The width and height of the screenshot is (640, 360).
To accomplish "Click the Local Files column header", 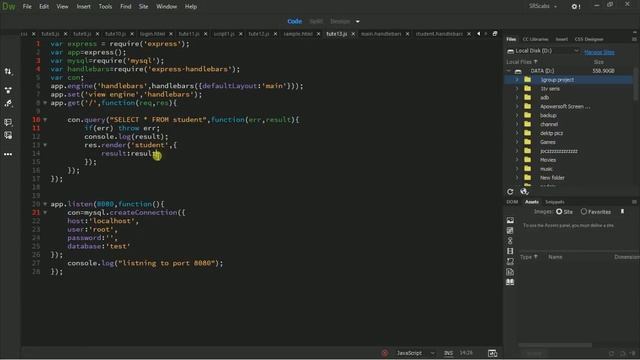I will tap(522, 62).
